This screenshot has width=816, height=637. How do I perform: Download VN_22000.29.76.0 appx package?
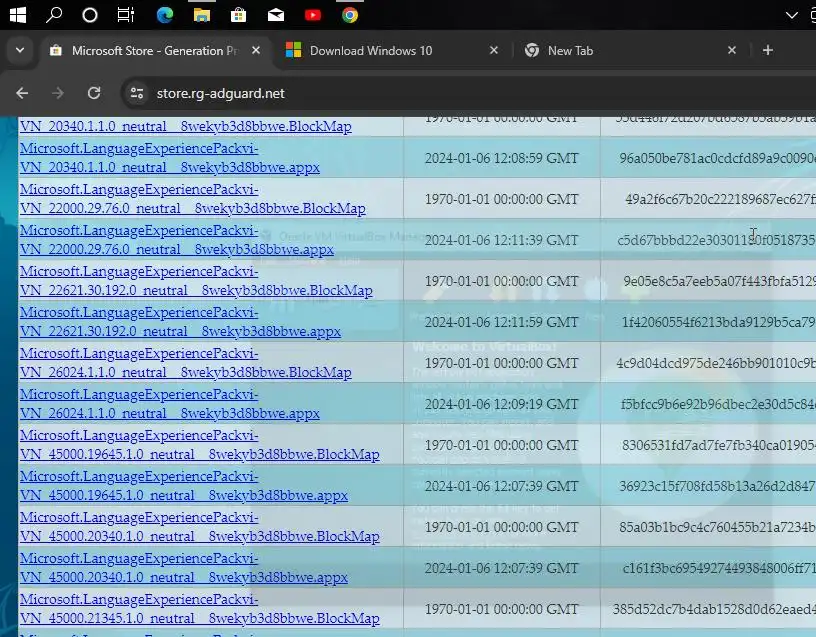[177, 240]
